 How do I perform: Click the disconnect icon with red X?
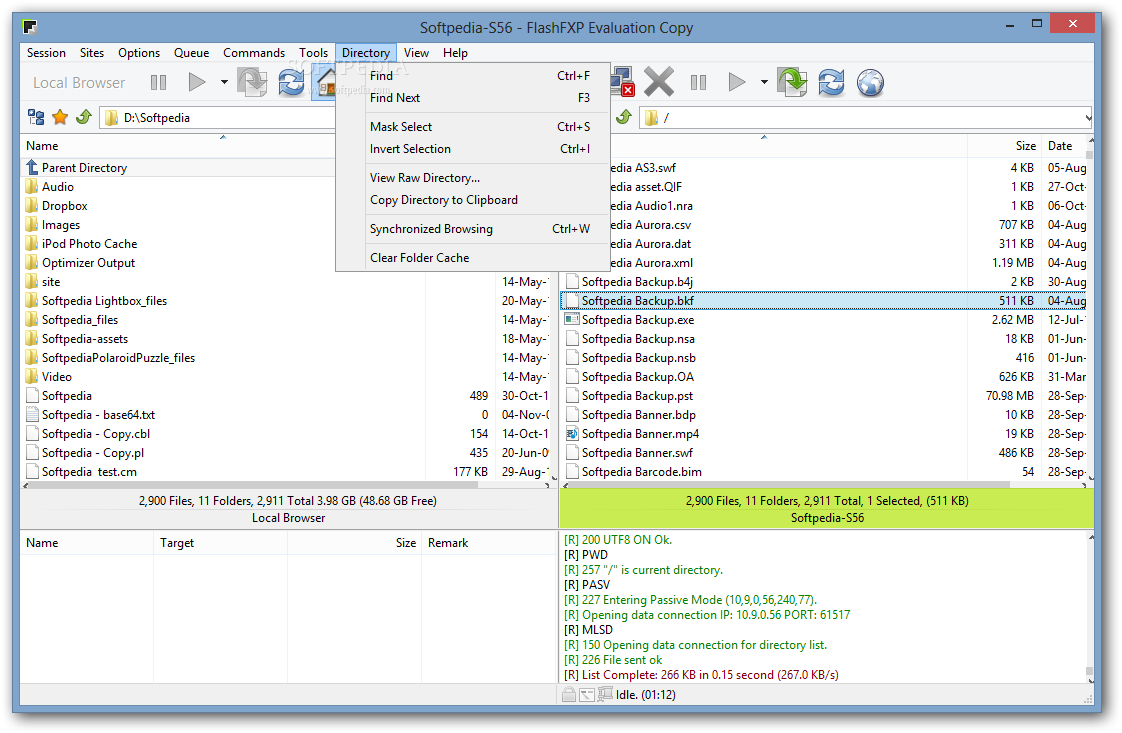[622, 82]
